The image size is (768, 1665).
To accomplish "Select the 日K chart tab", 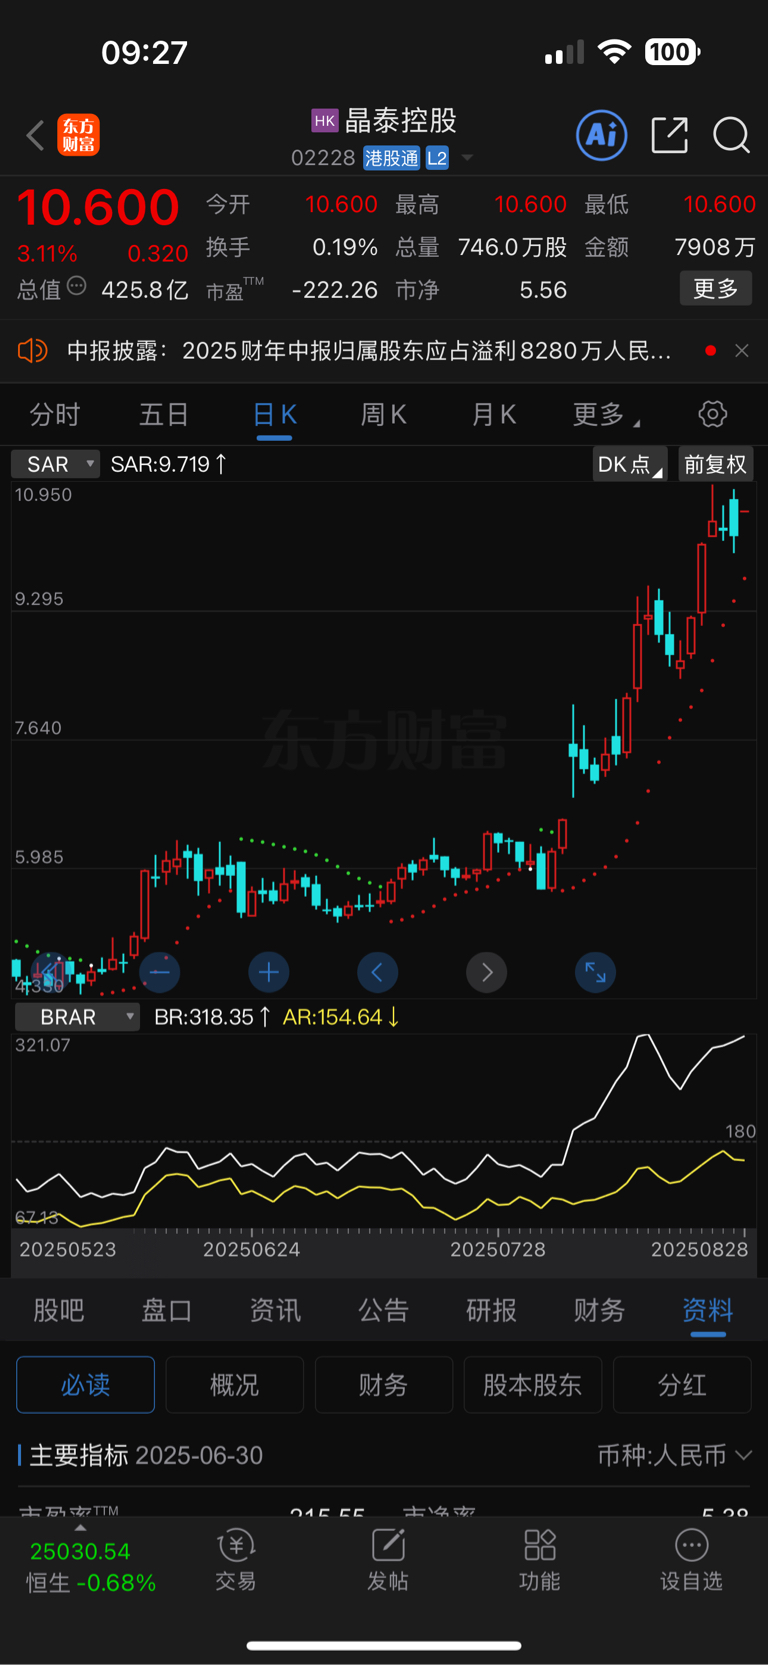I will [x=274, y=414].
